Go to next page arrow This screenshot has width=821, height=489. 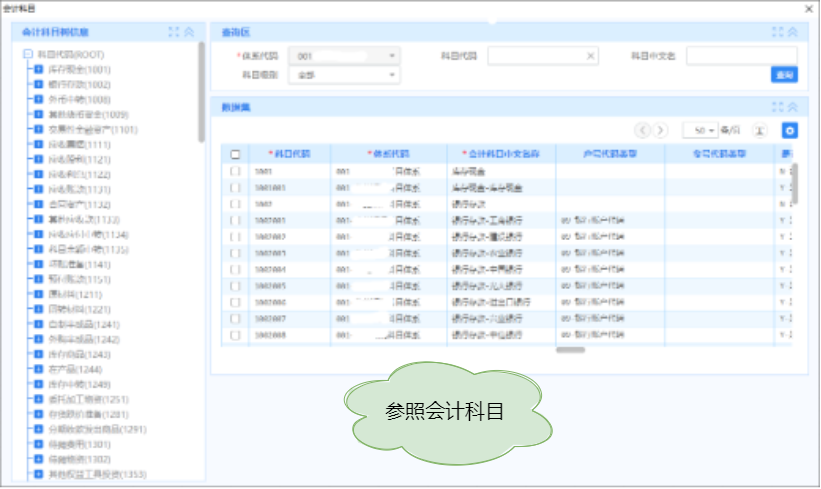click(661, 131)
